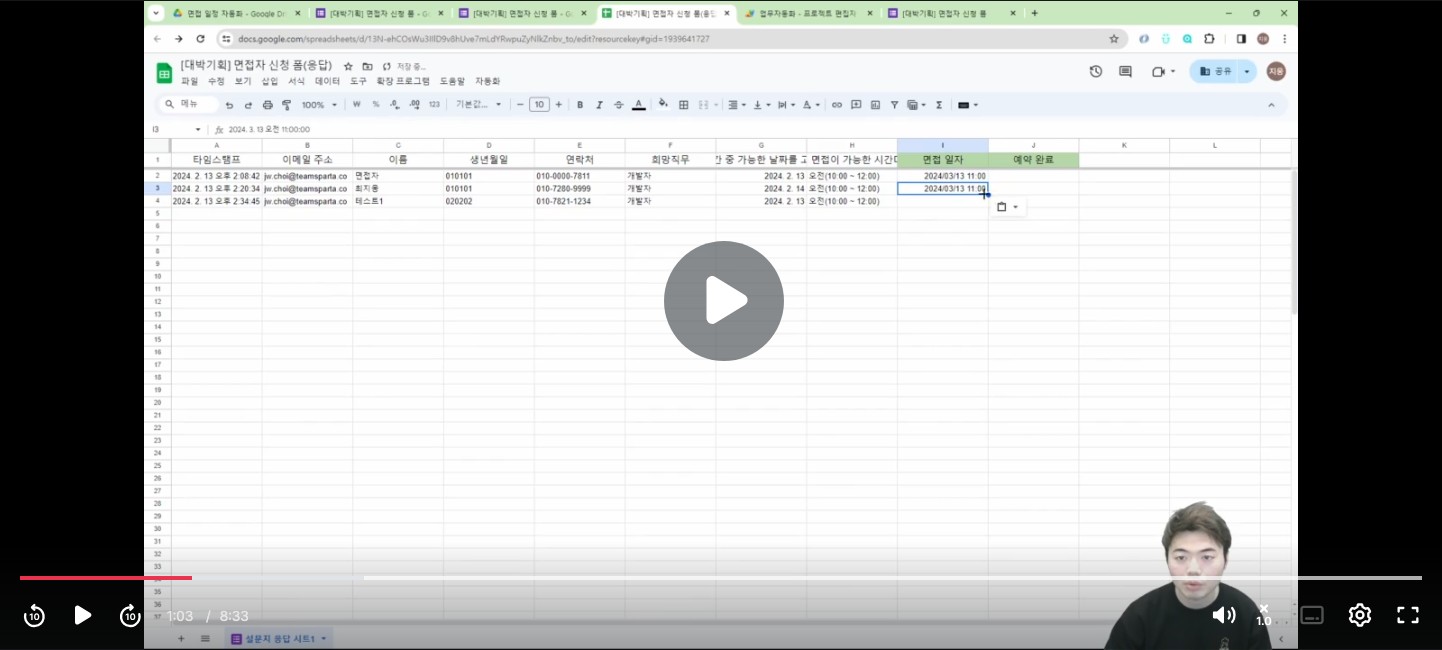
Task: Select the paint format tool
Action: (286, 105)
